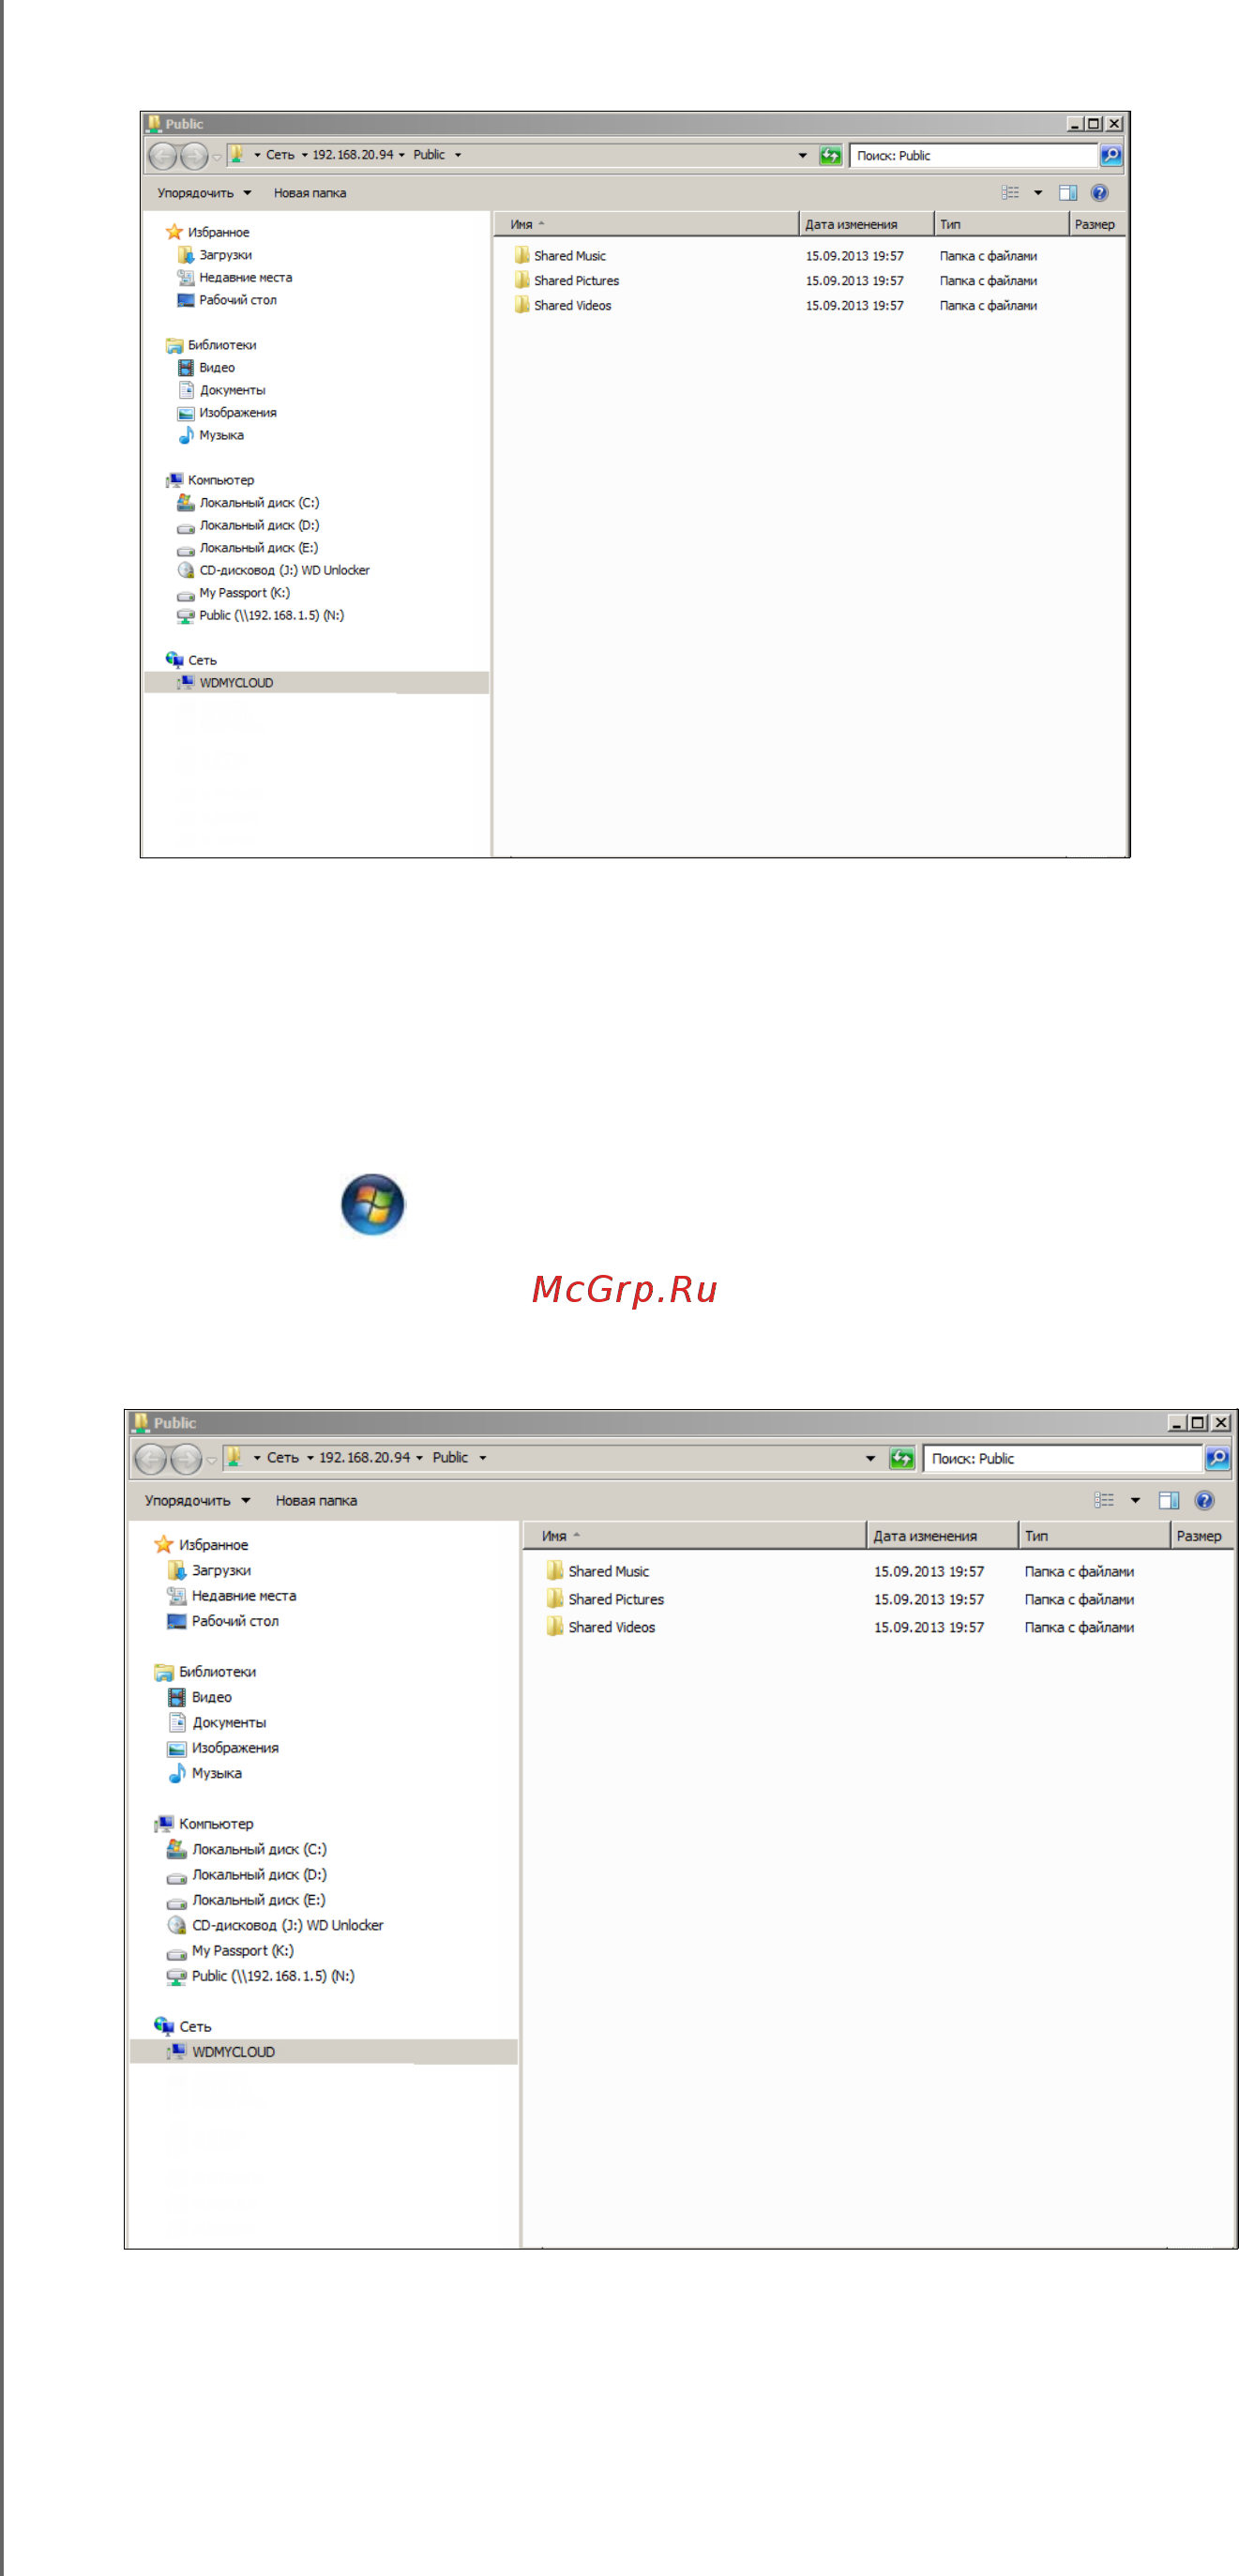1239x2576 pixels.
Task: Click search field Поиск: Public in upper window
Action: (972, 156)
